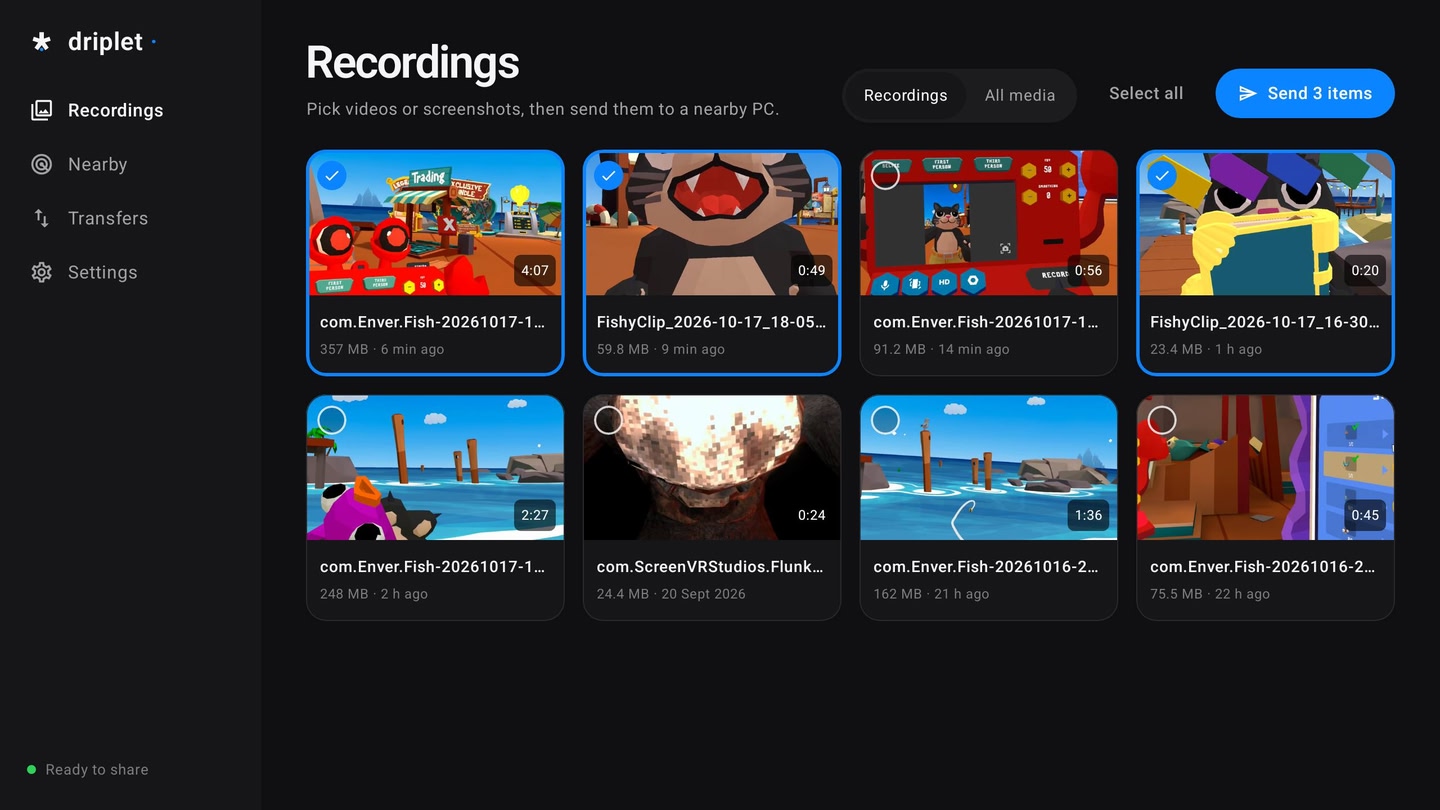Click the FishyClip_2026-10-17_16-30 file name
Image resolution: width=1440 pixels, height=810 pixels.
point(1264,322)
